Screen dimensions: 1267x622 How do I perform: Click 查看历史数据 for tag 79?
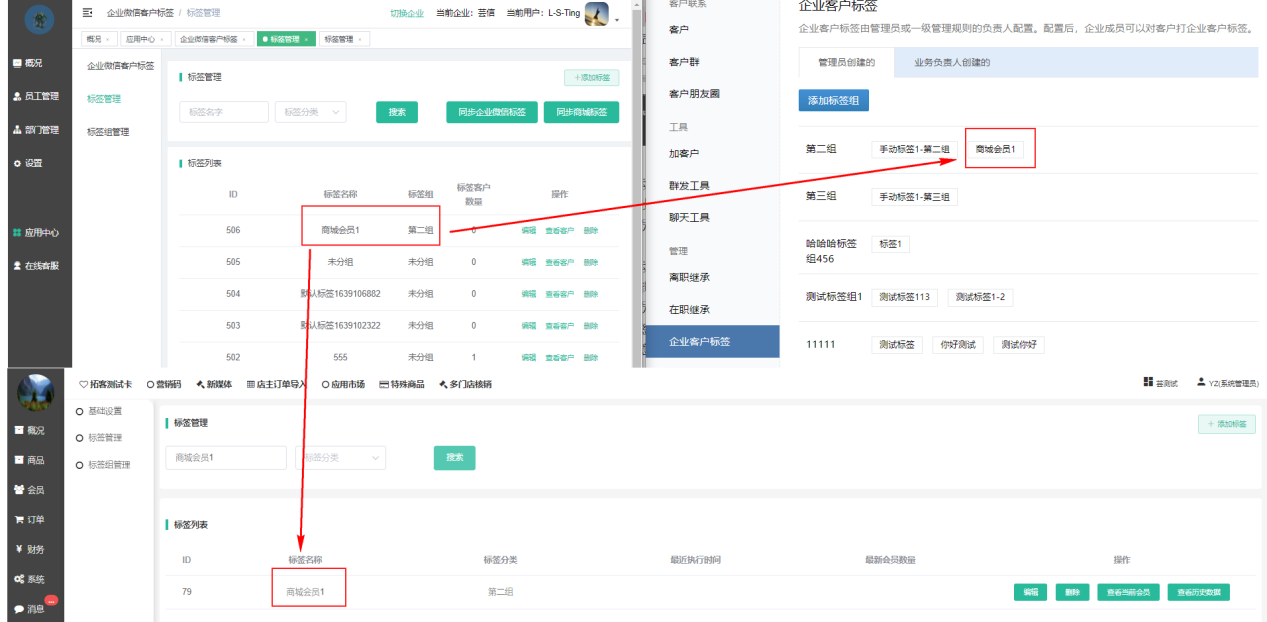(x=1198, y=592)
